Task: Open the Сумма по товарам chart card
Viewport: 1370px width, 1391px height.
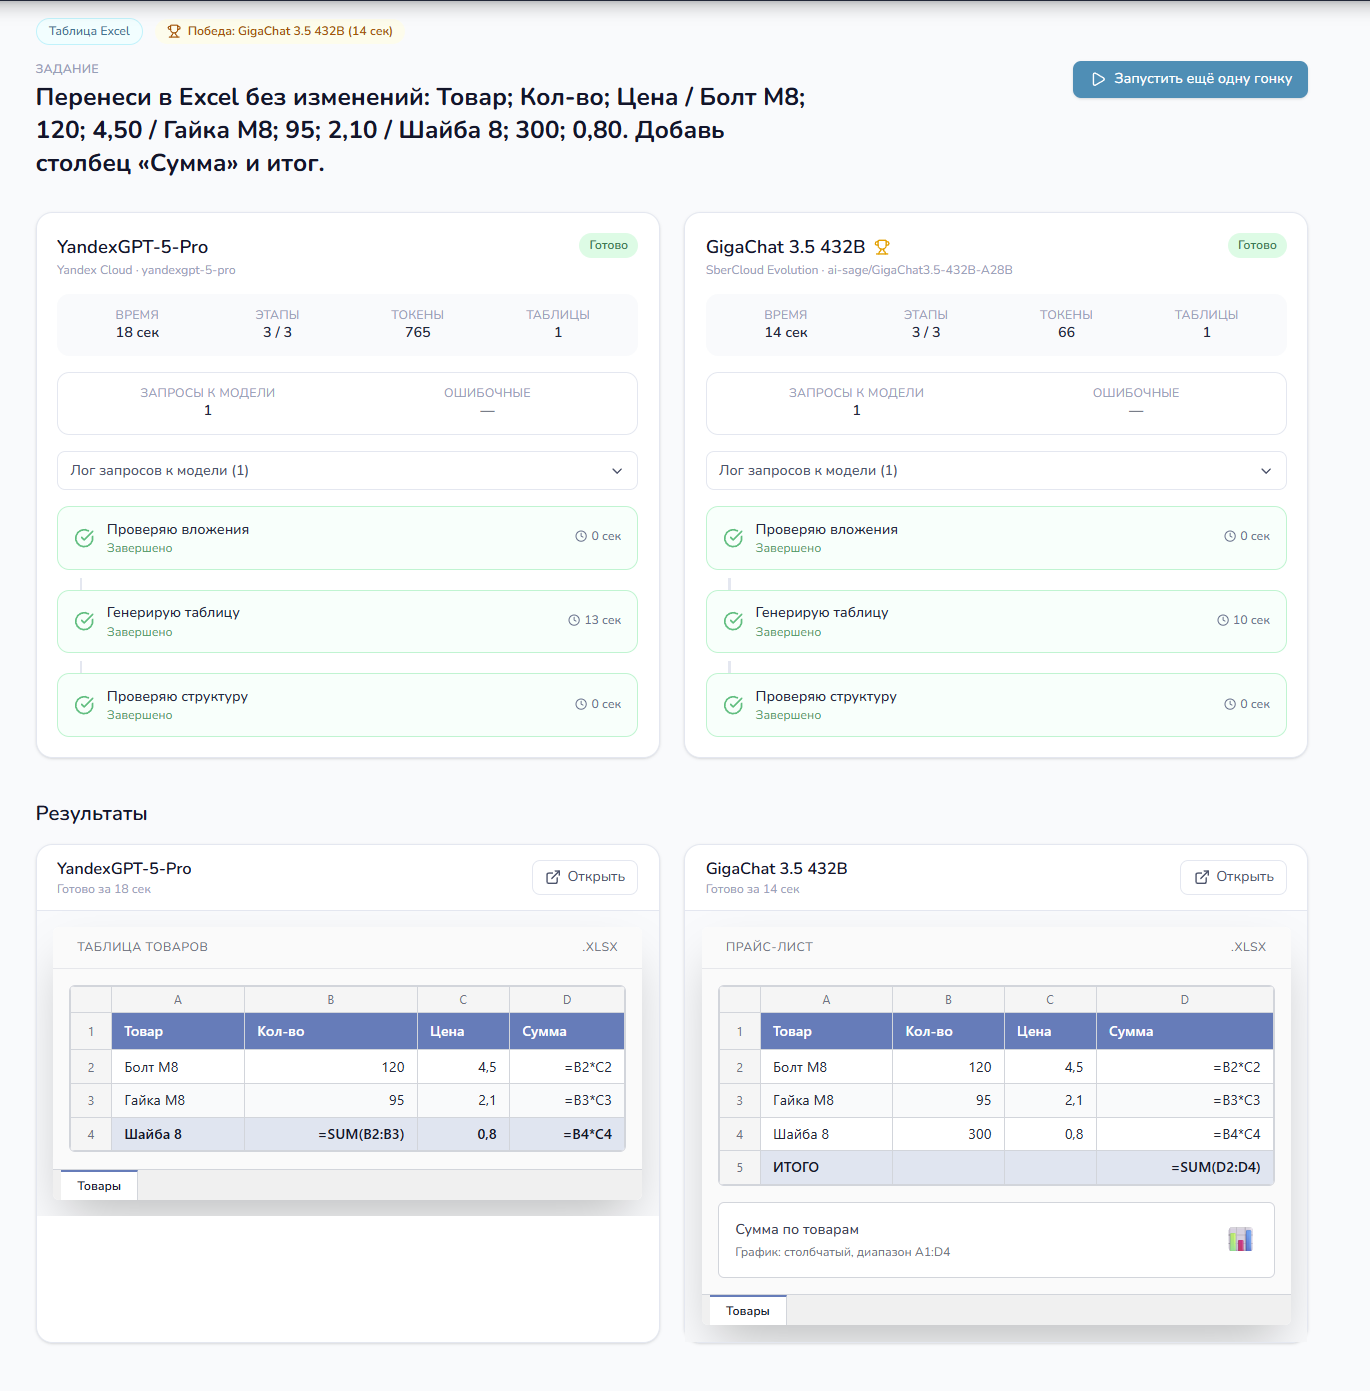Action: pos(996,1240)
